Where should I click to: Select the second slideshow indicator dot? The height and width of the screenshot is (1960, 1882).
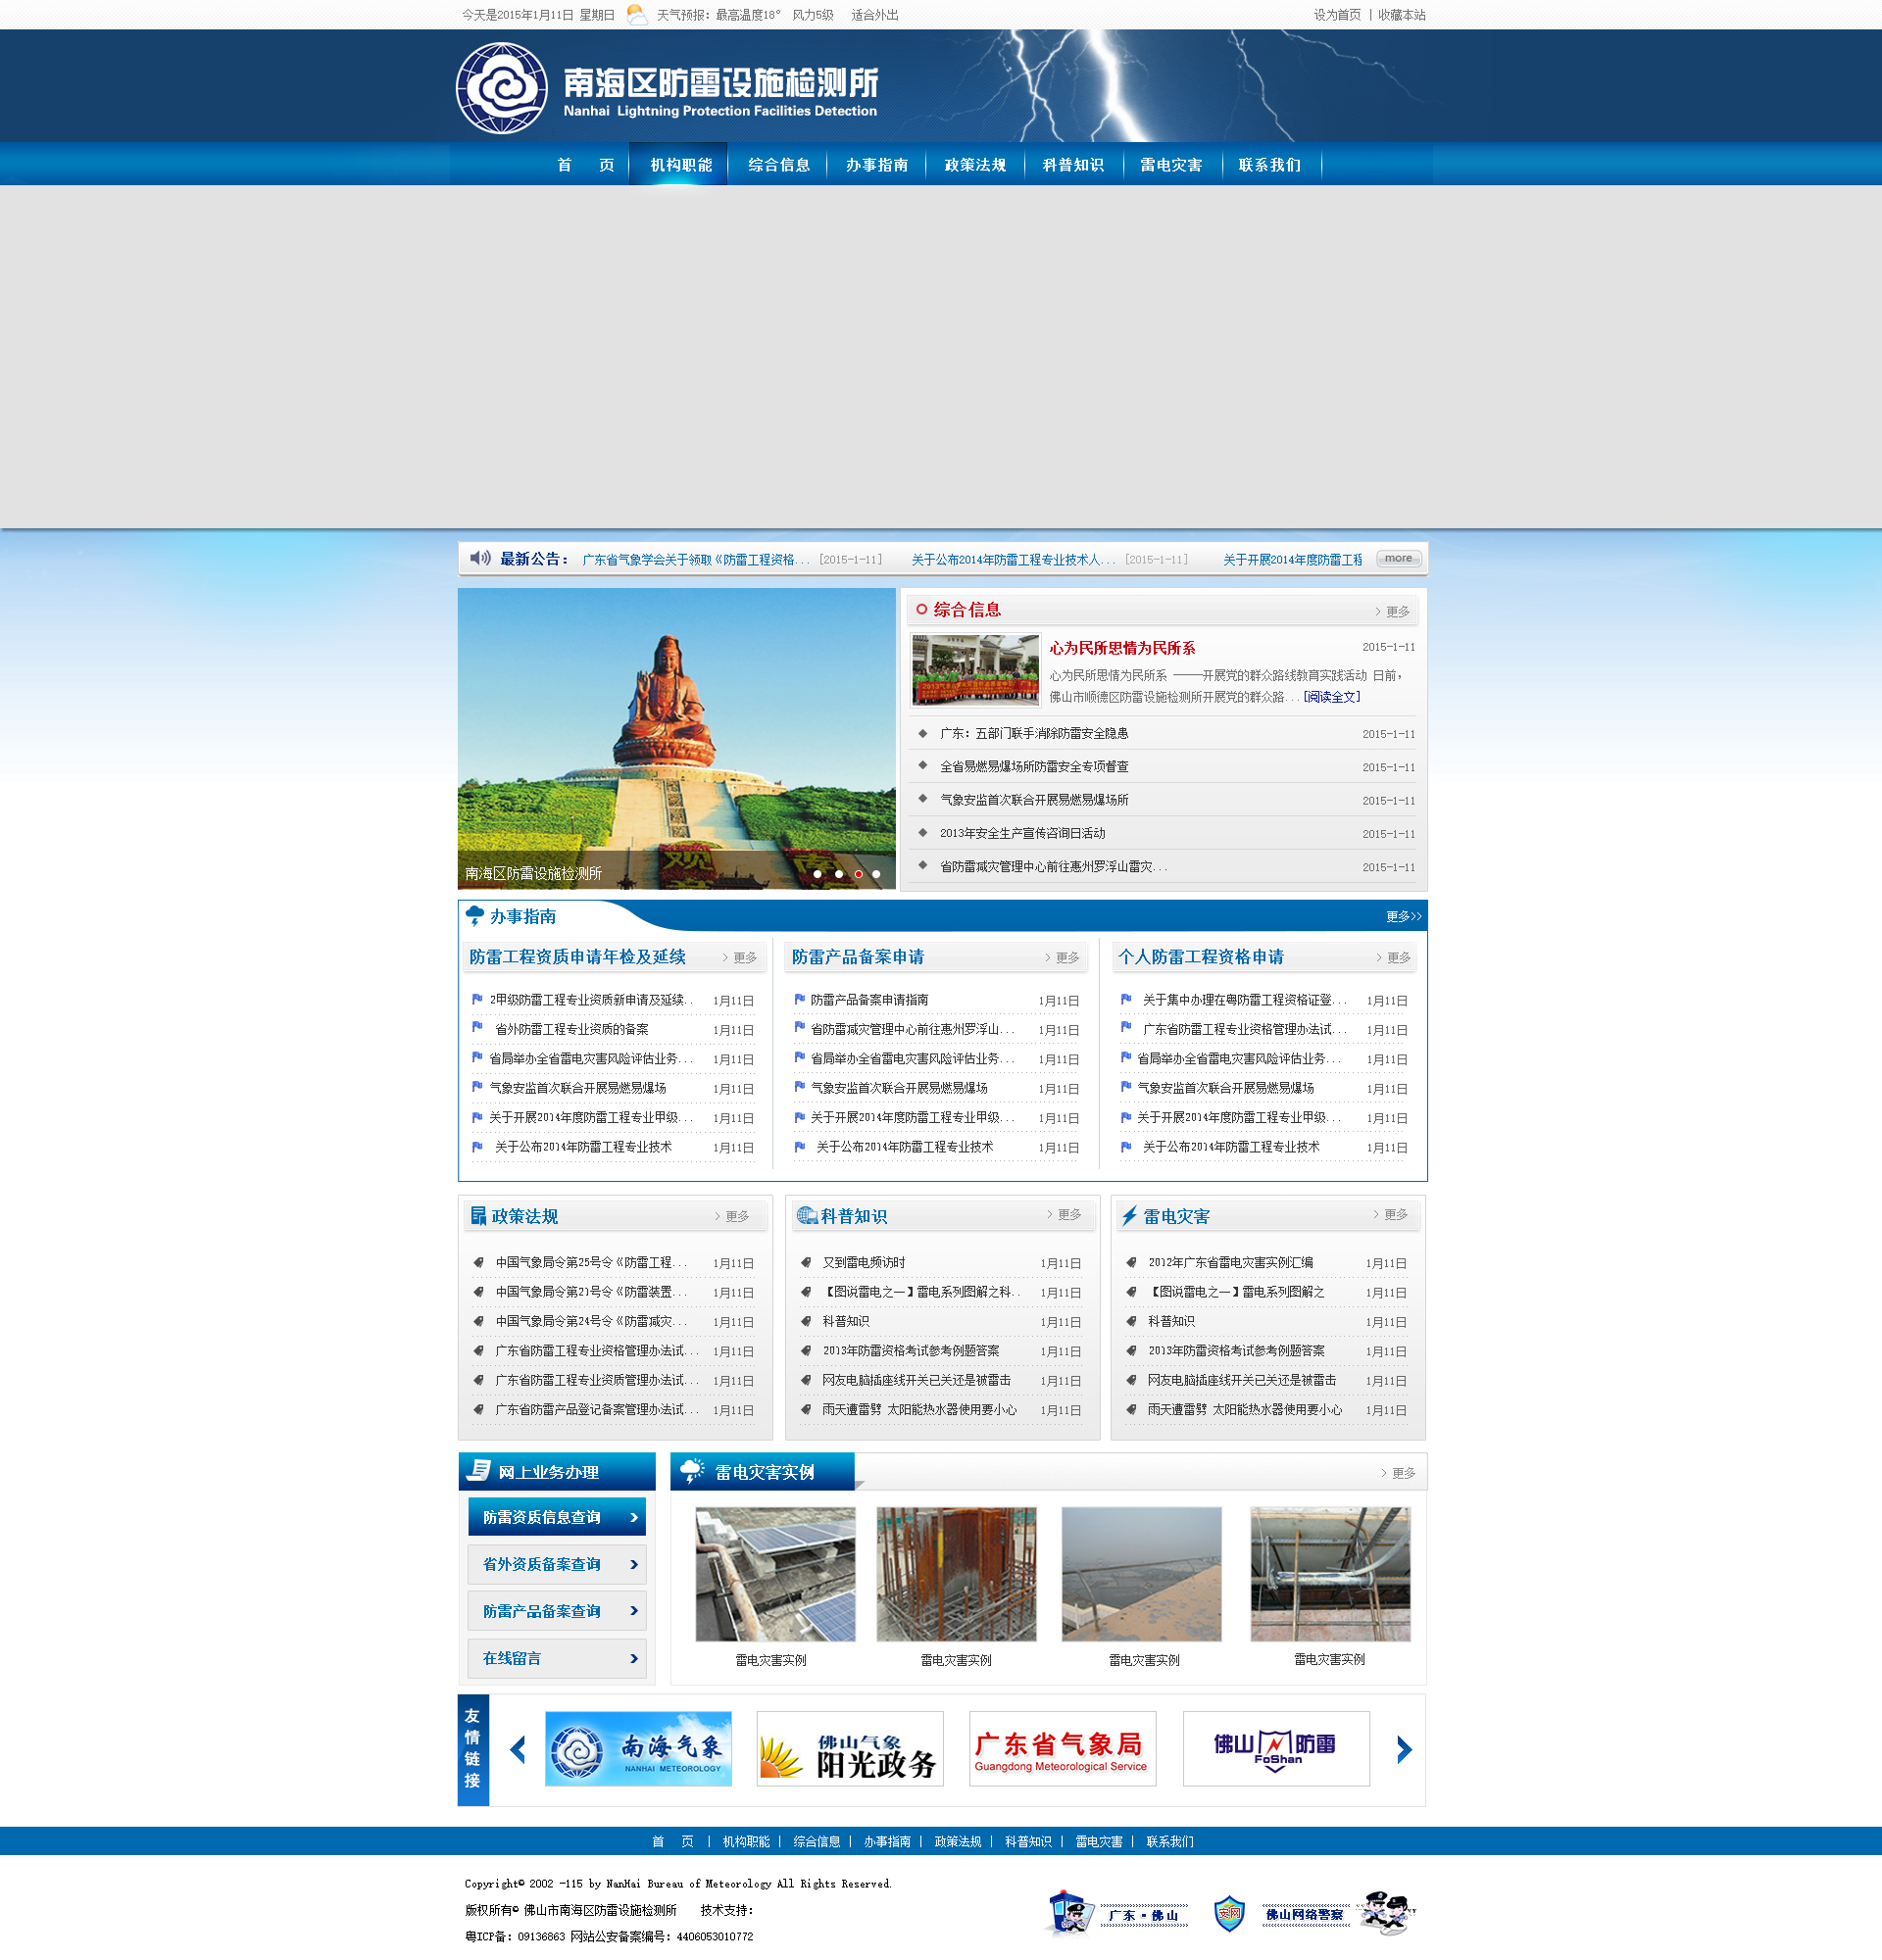click(838, 874)
